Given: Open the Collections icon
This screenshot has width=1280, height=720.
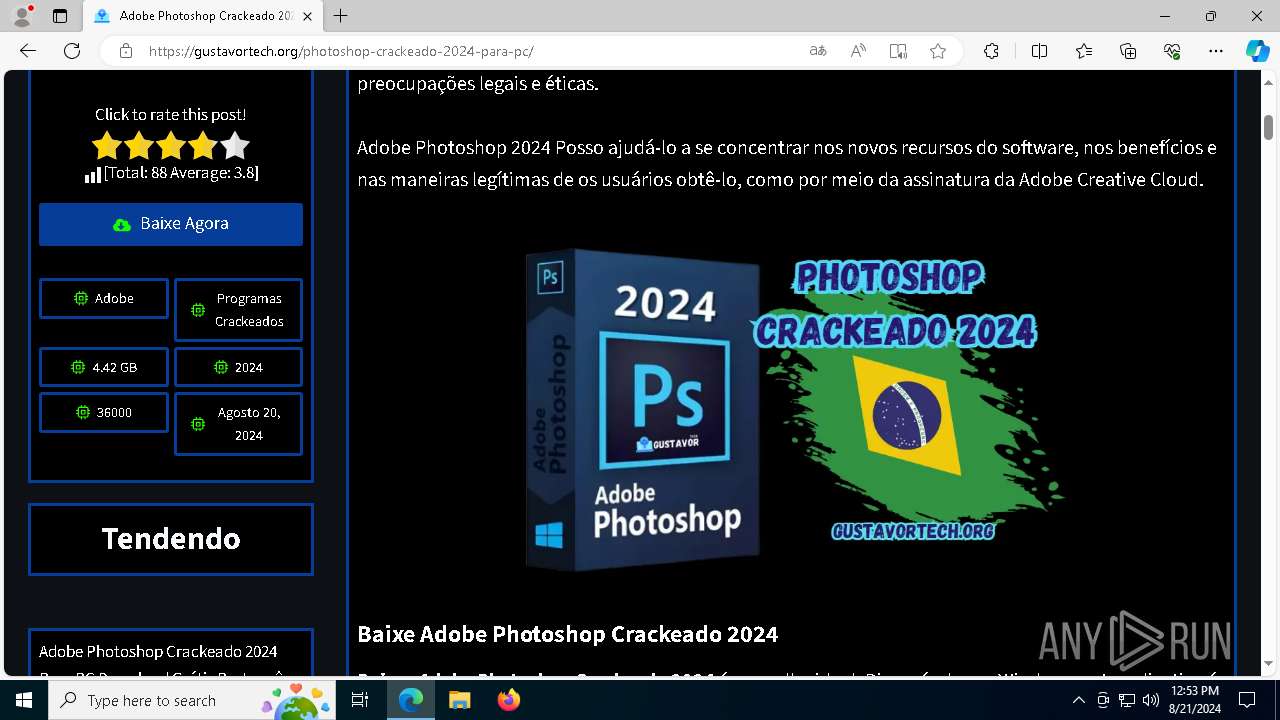Looking at the screenshot, I should point(1128,51).
